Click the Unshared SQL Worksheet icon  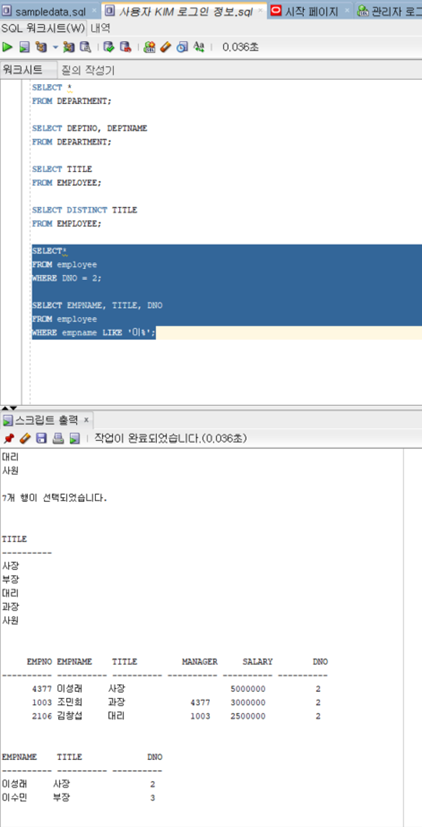pos(150,47)
